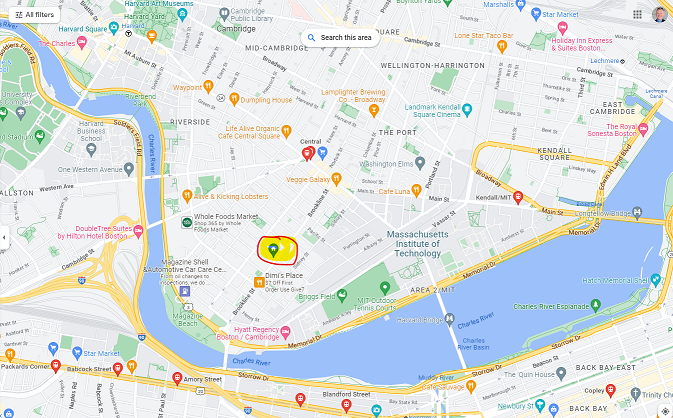The width and height of the screenshot is (673, 418).
Task: Open the Google apps grid icon
Action: (637, 15)
